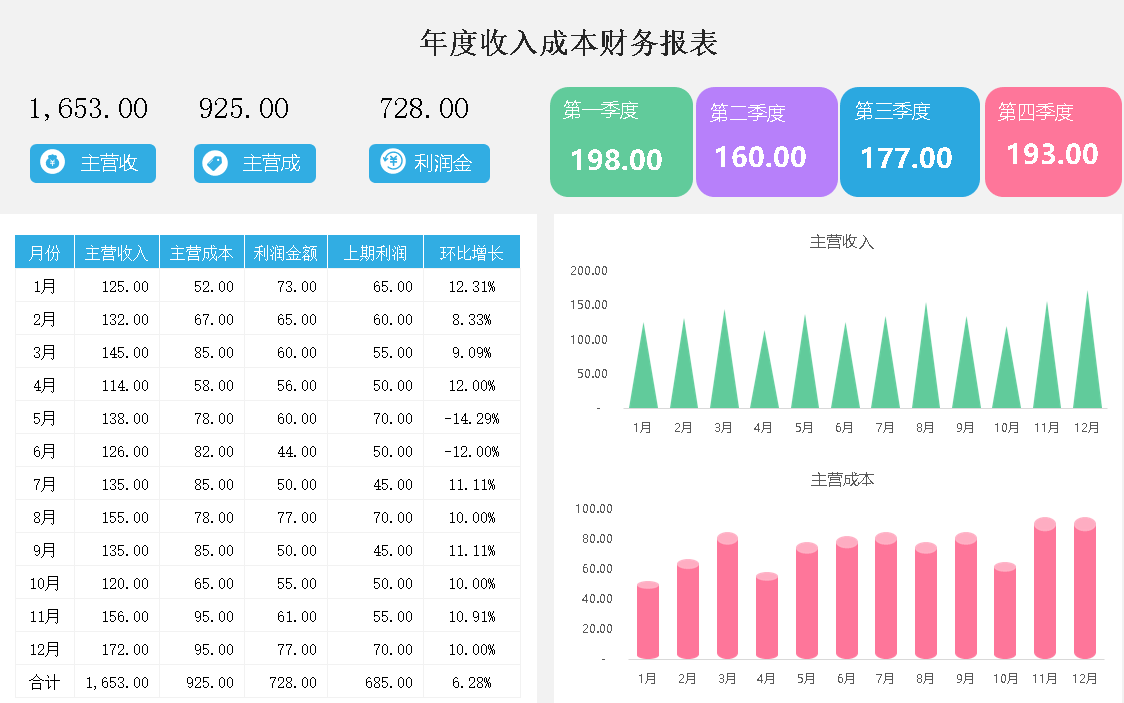Screen dimensions: 1124x703
Task: Click the pink 第四季度 card
Action: (x=1053, y=142)
